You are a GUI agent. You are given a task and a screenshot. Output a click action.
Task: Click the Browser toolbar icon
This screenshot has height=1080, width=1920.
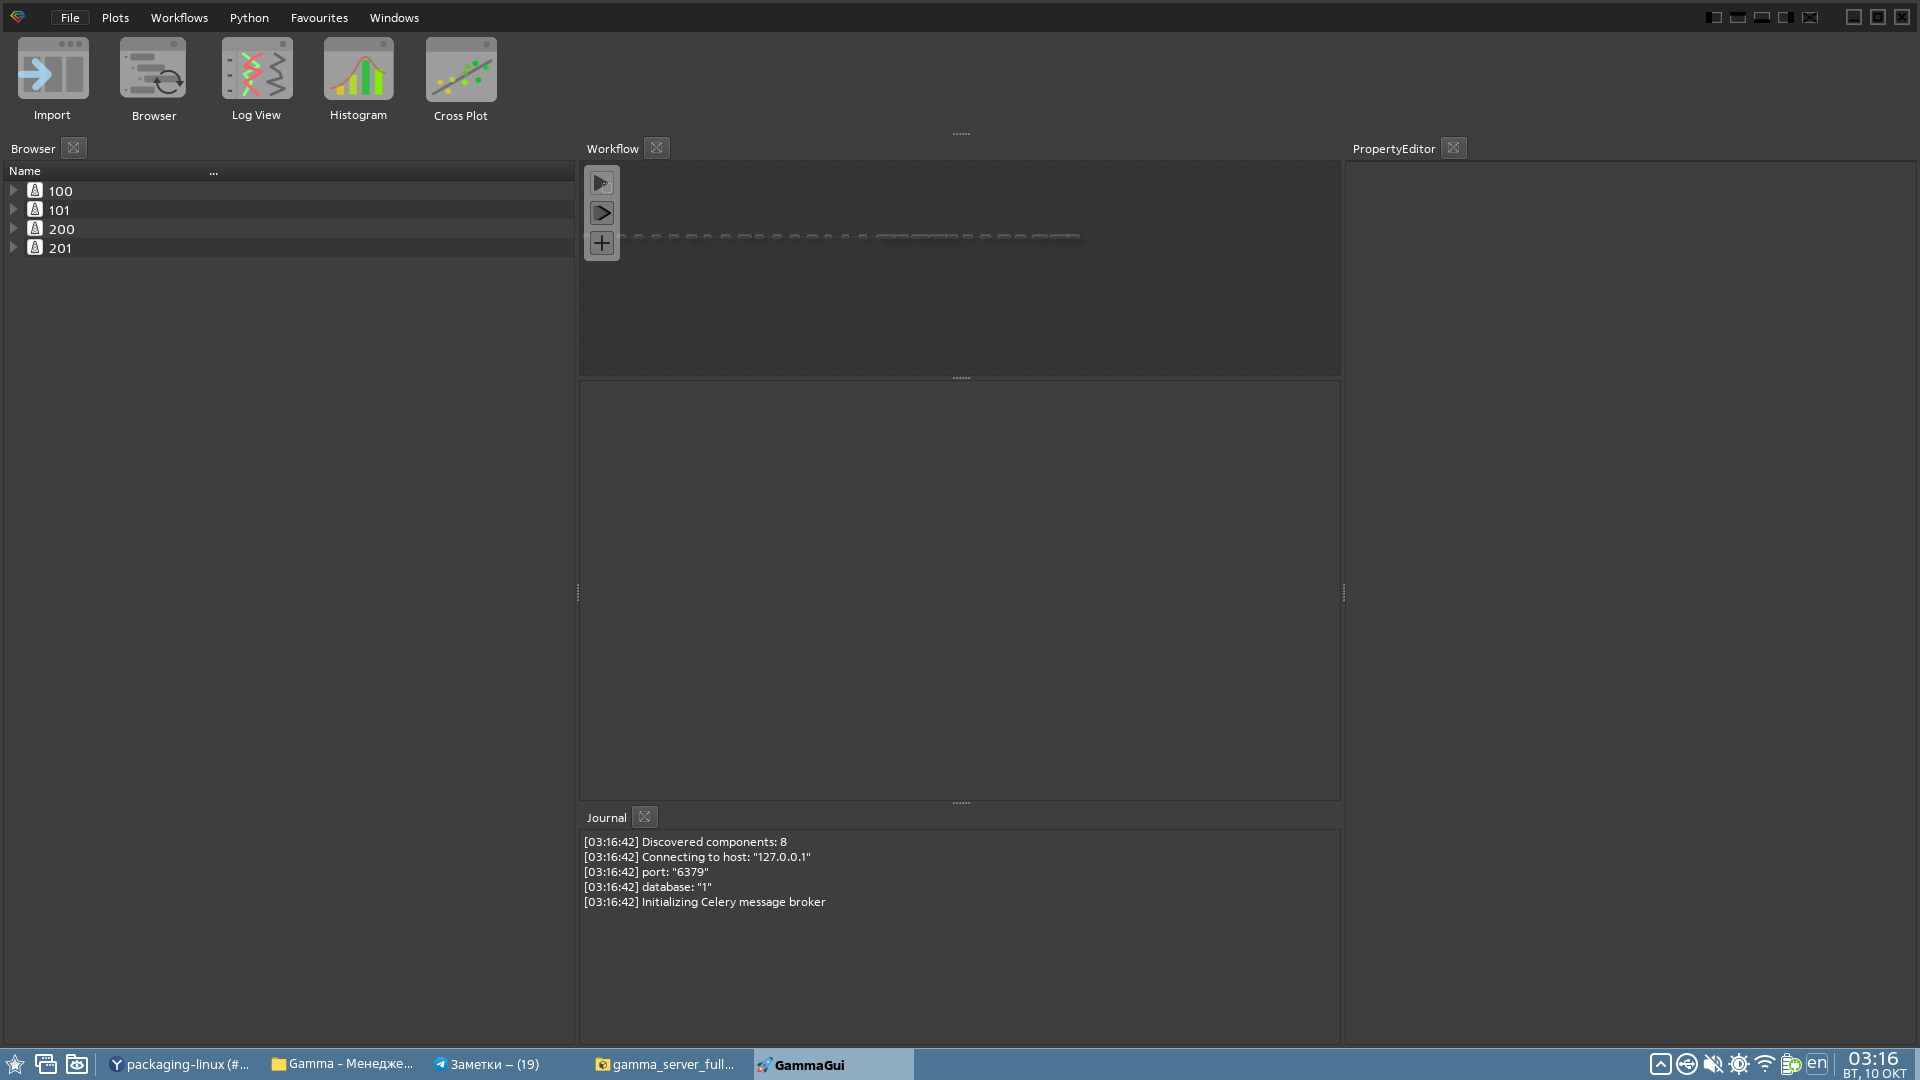153,70
